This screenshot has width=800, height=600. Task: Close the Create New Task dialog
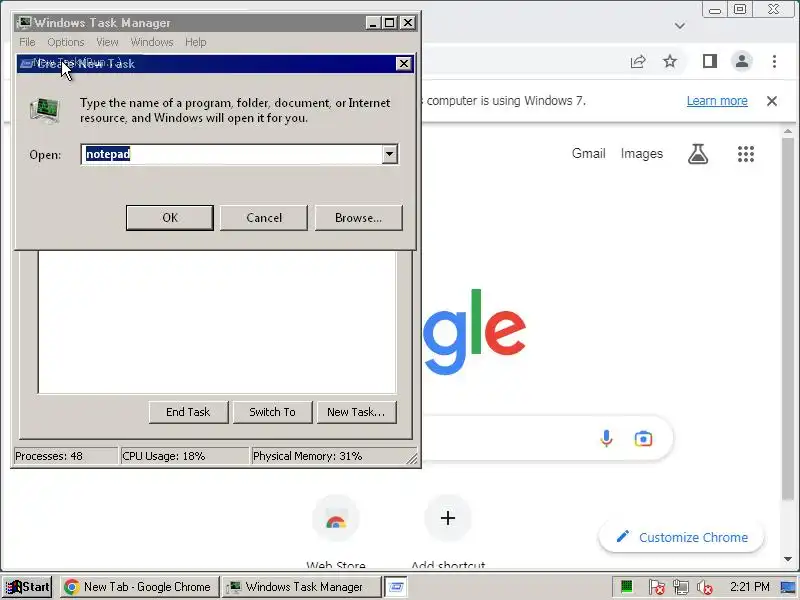[x=404, y=64]
